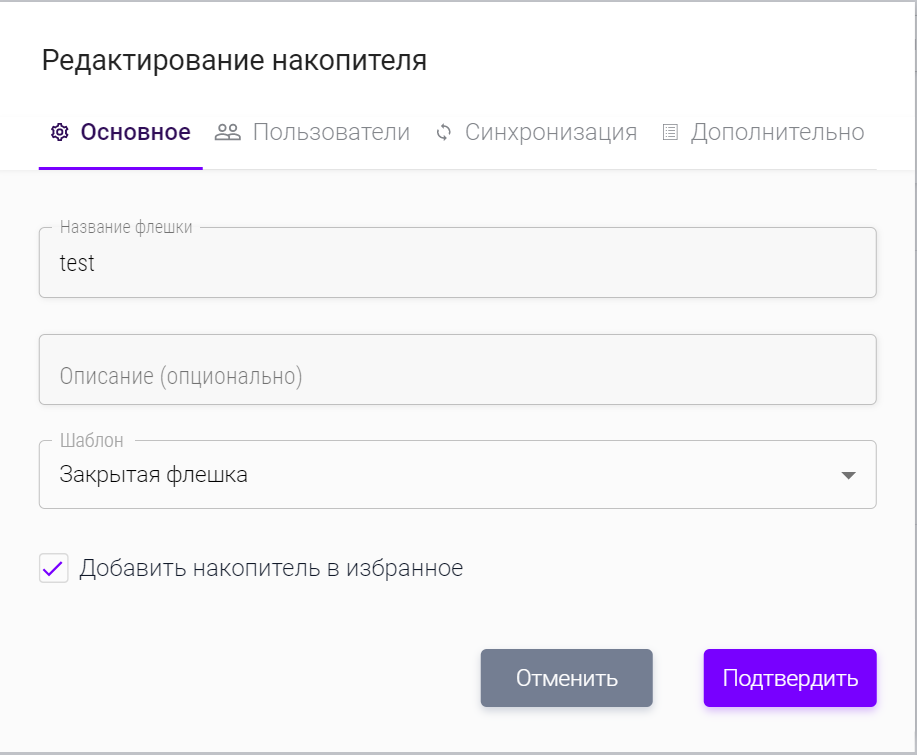Open the Пользователи tab
The image size is (917, 755).
click(331, 132)
